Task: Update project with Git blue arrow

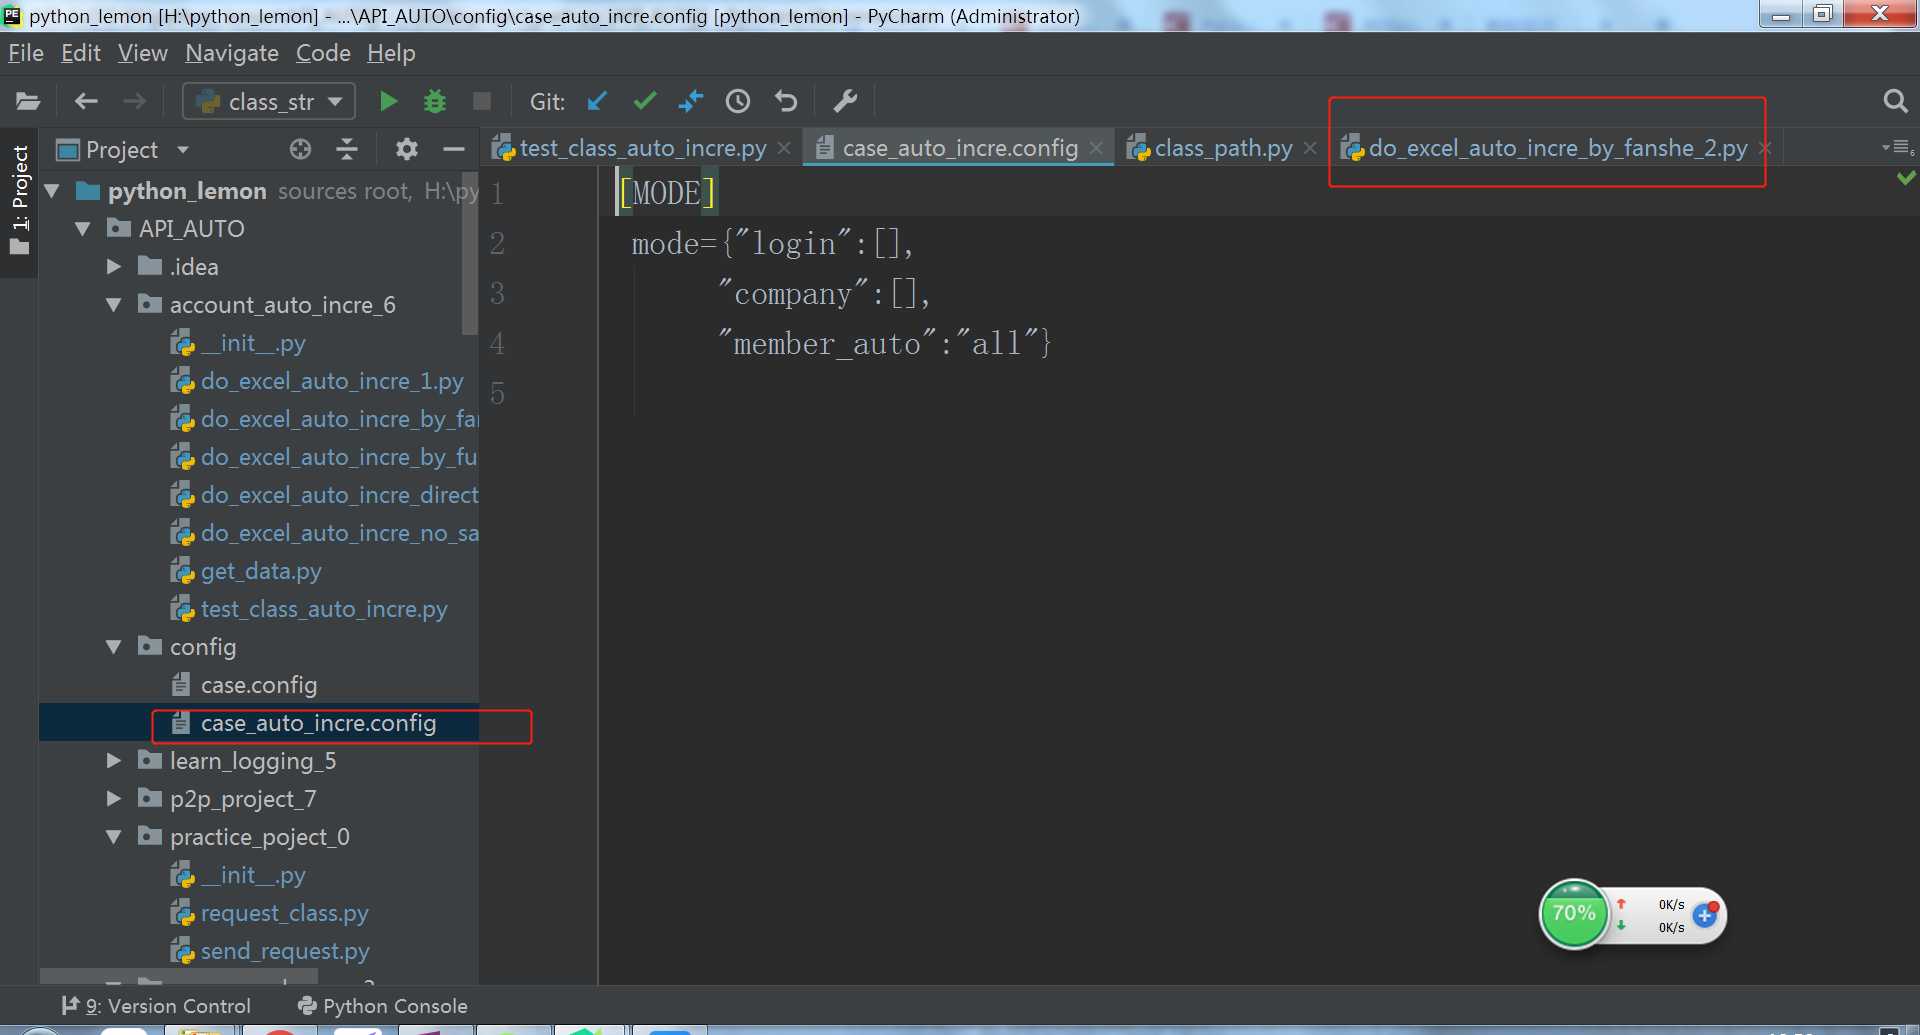Action: (597, 101)
